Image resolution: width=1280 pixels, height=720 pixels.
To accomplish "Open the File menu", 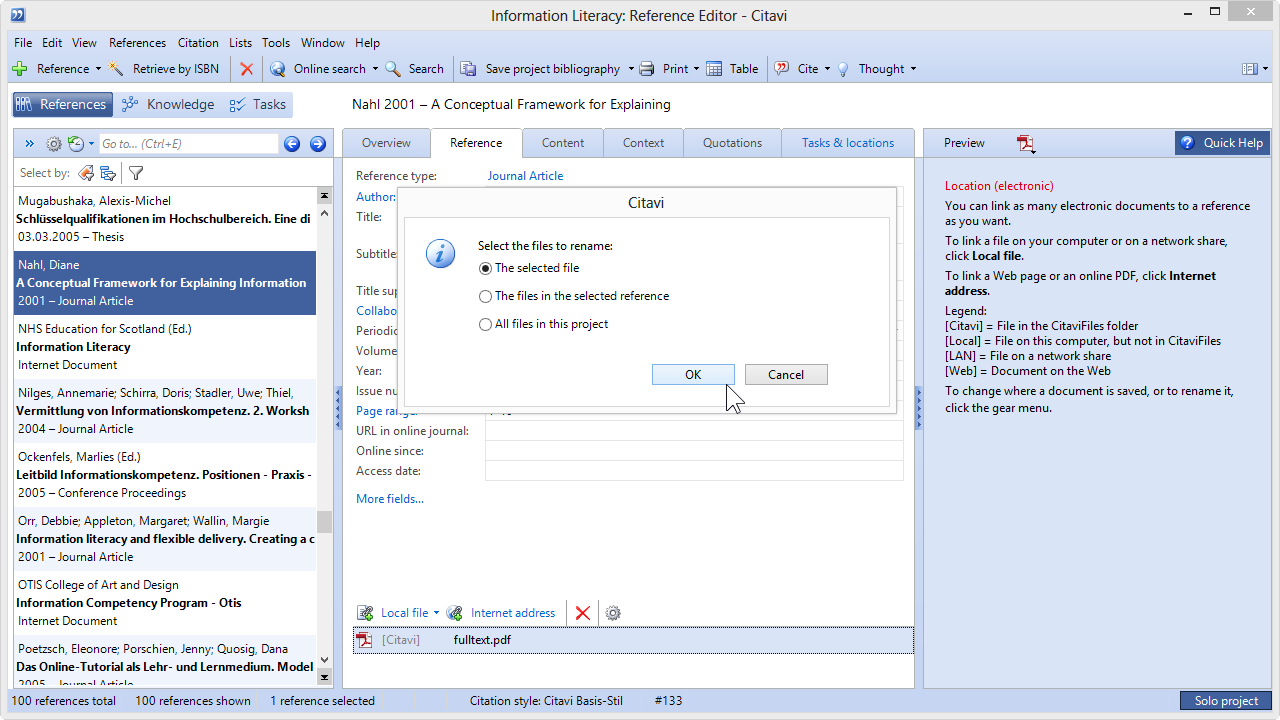I will [x=23, y=43].
